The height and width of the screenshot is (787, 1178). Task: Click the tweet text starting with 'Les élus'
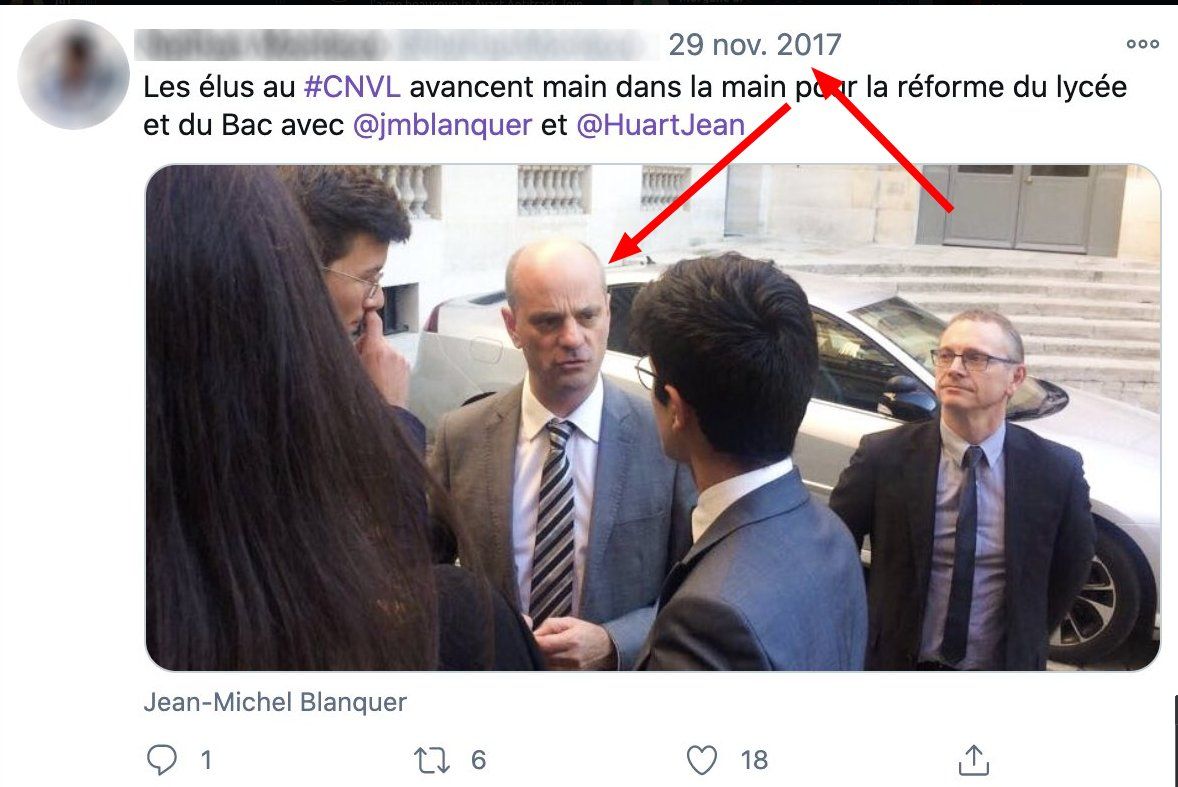click(x=635, y=106)
